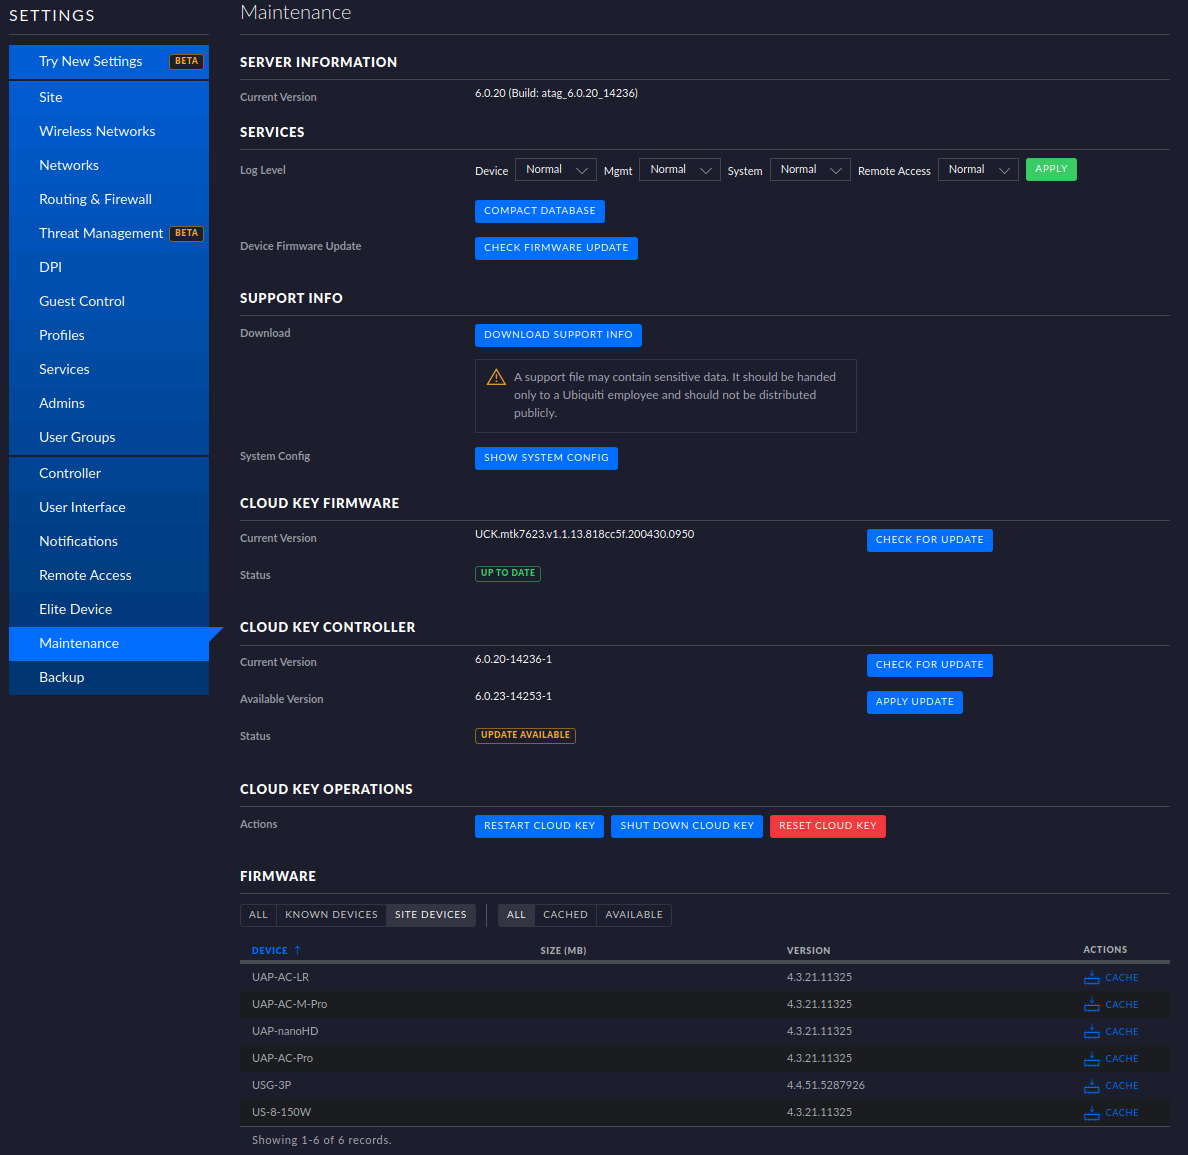
Task: Check for Cloud Key firmware update
Action: [x=930, y=540]
